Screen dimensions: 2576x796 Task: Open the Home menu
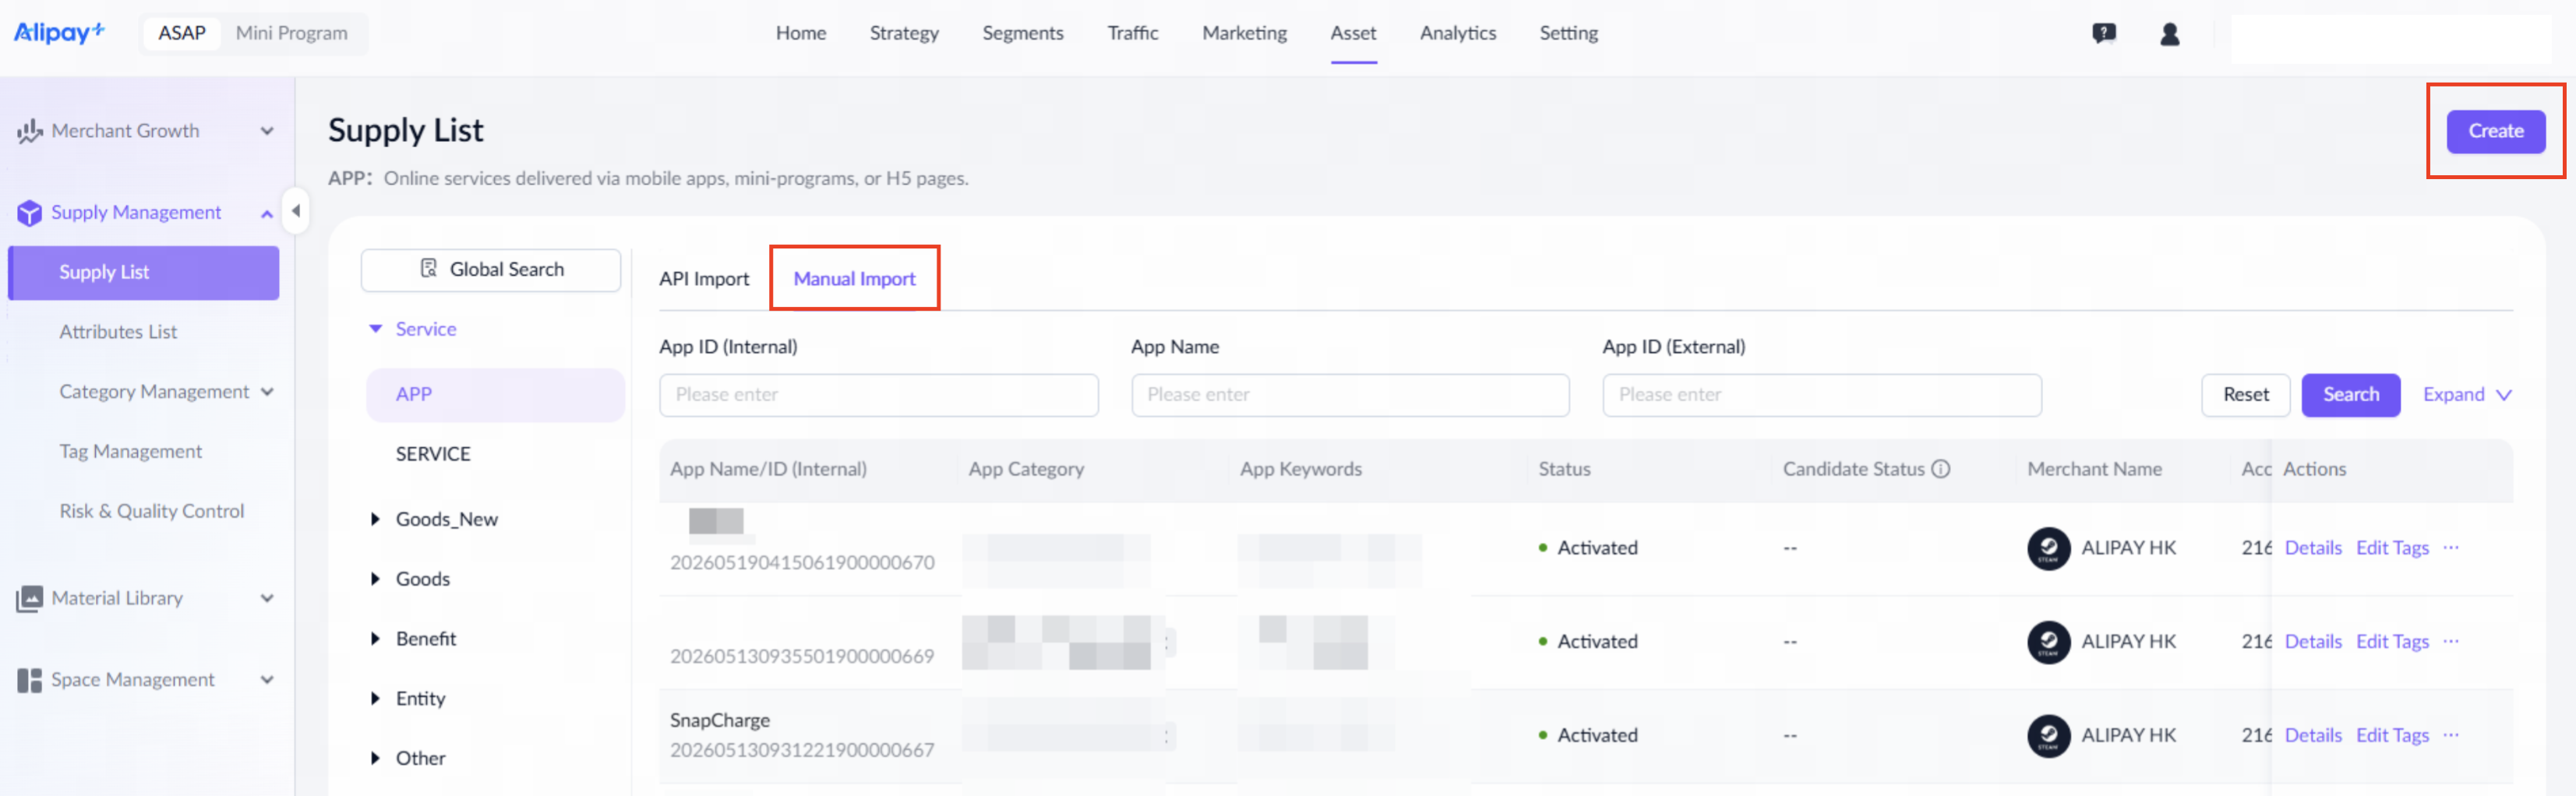coord(801,33)
